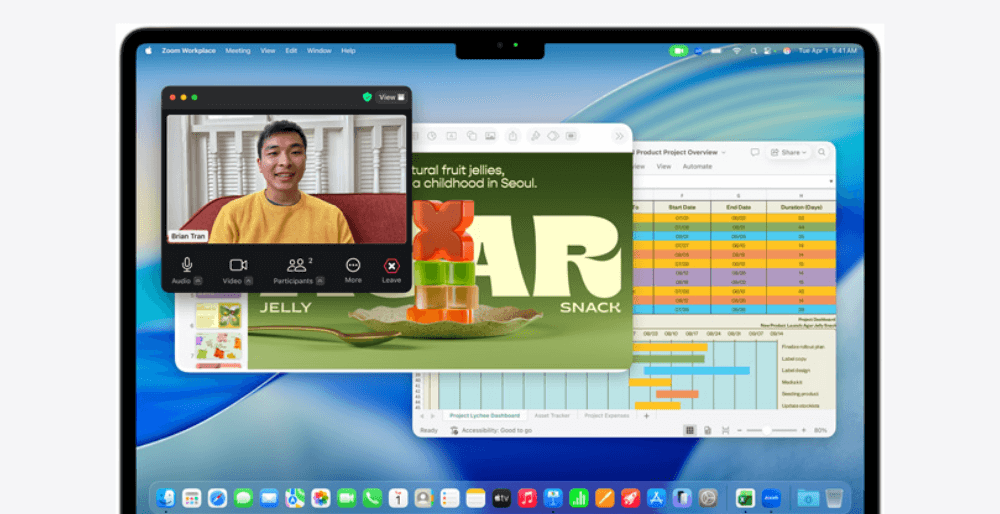Select the slide 7 thumbnail in Keynote

click(x=219, y=346)
